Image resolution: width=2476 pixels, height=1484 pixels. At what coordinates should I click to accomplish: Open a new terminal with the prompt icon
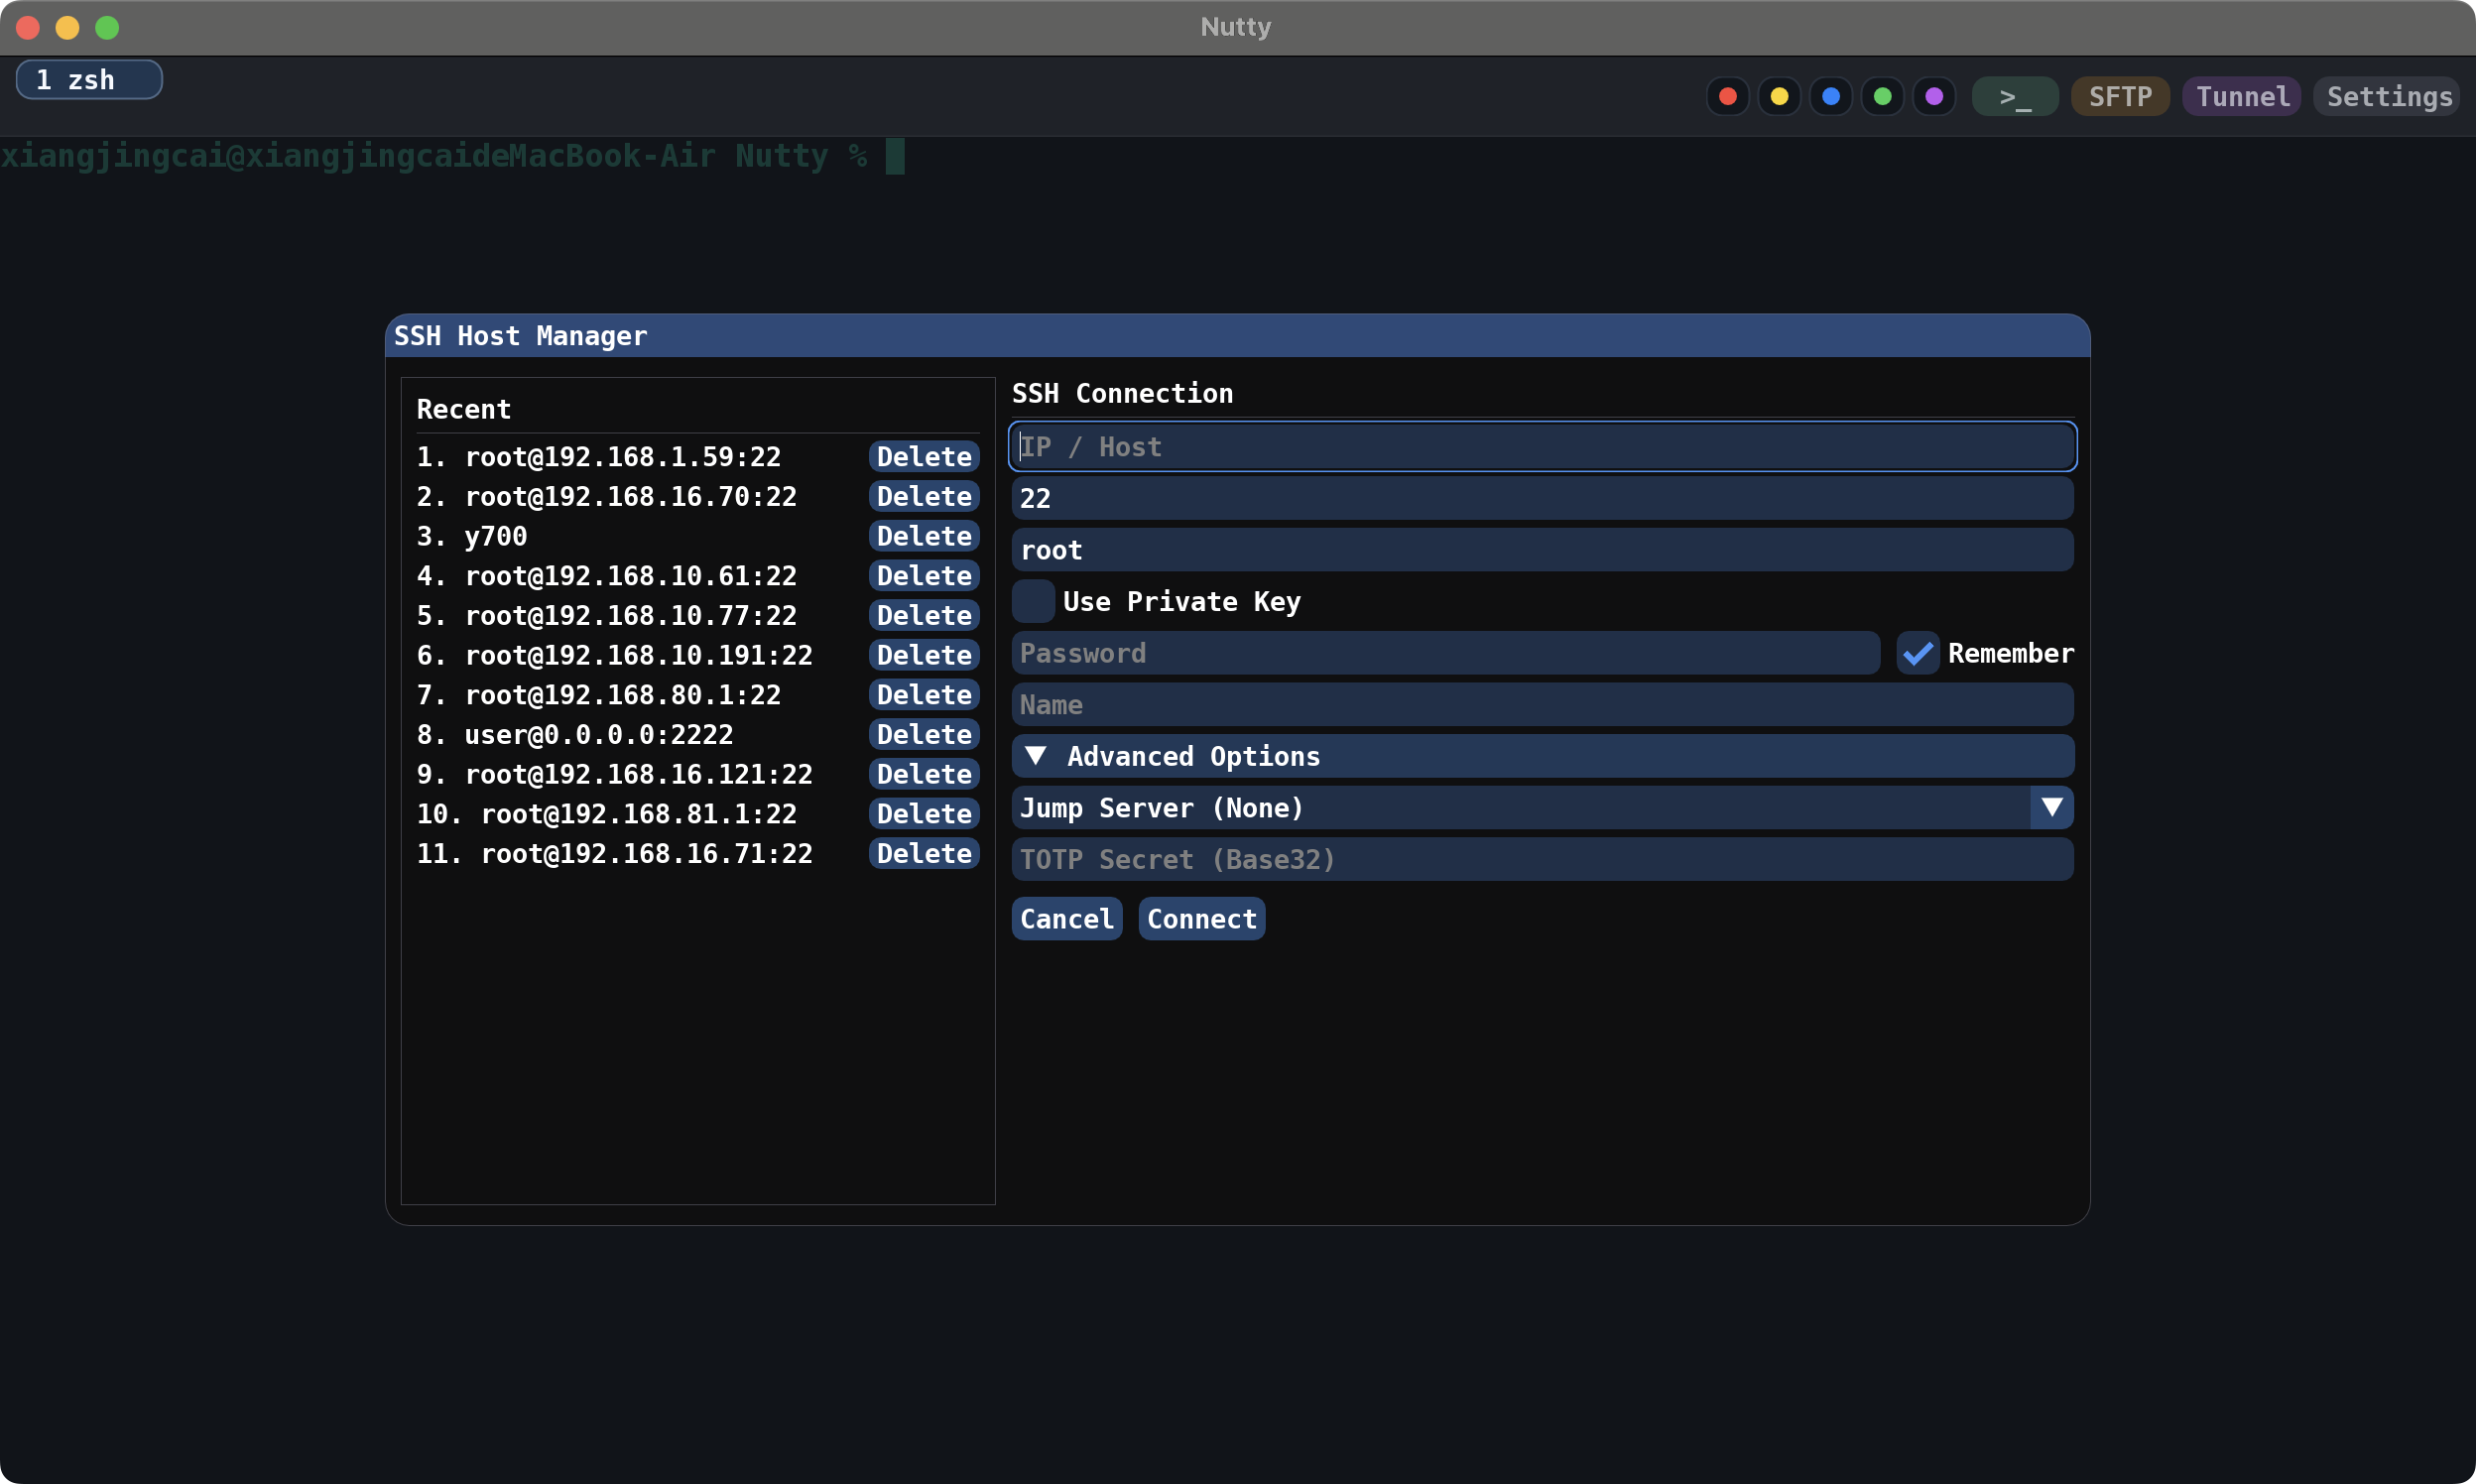tap(2015, 96)
